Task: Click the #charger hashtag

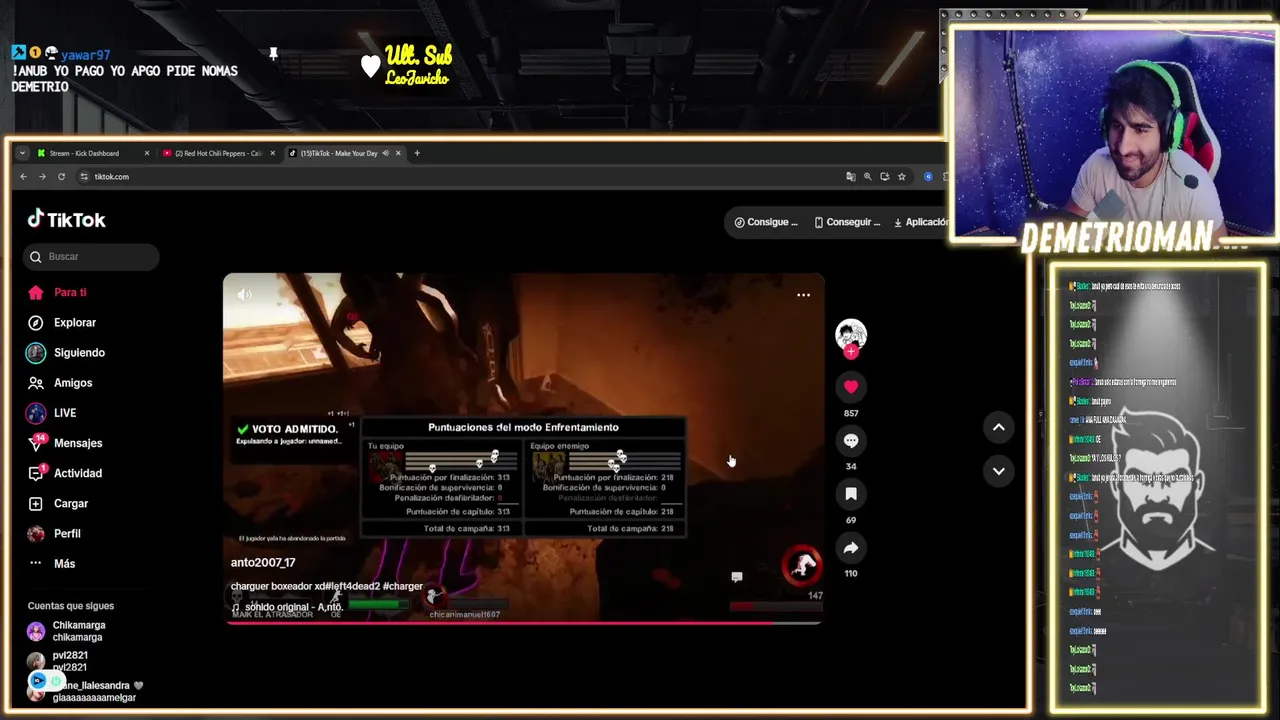Action: click(x=403, y=586)
